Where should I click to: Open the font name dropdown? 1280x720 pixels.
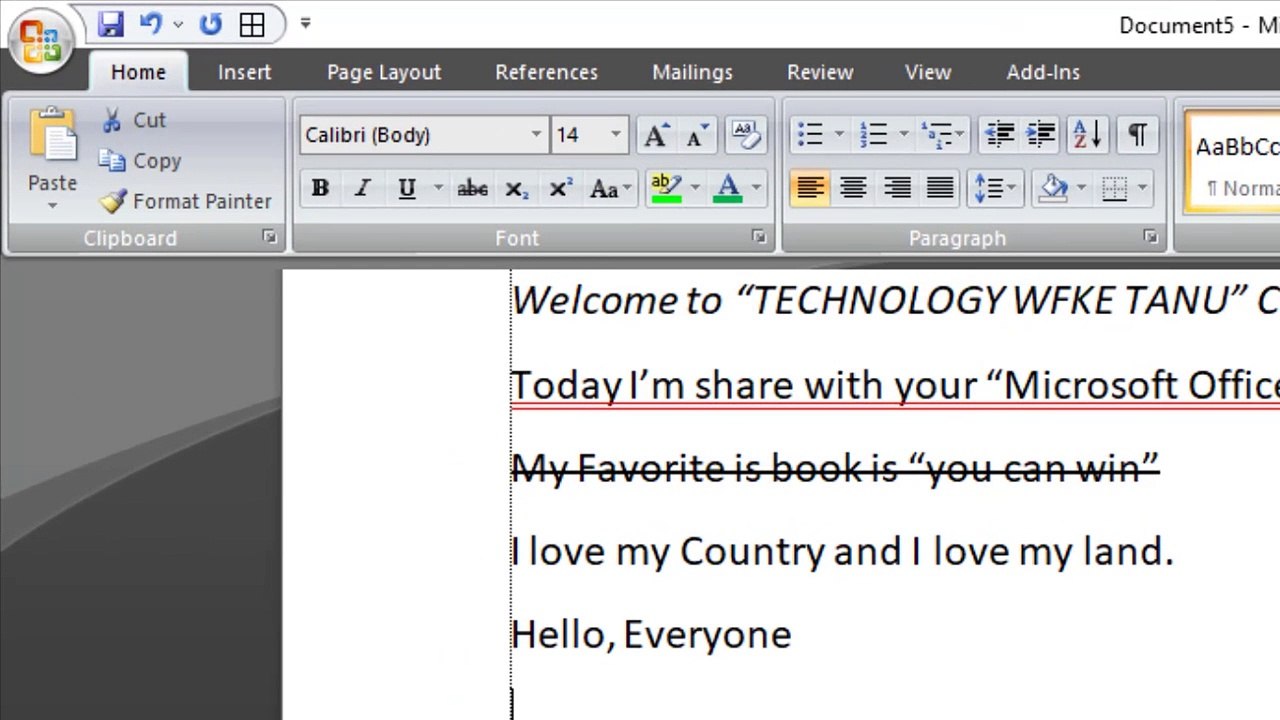pyautogui.click(x=536, y=135)
